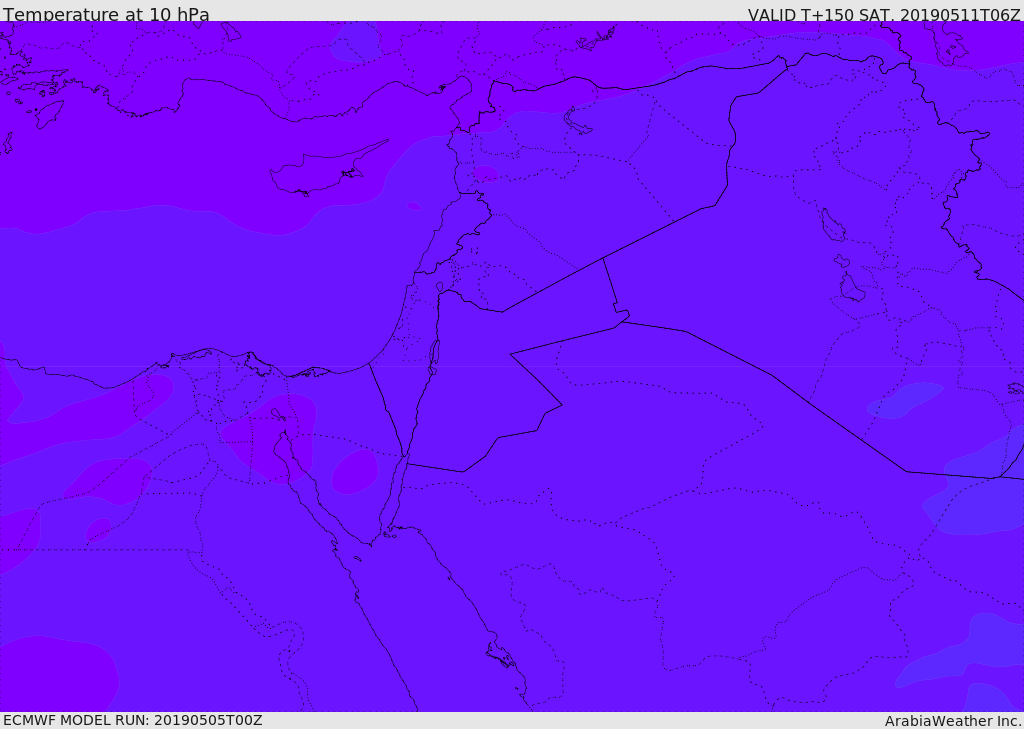Click the island of Cyprus on the map
The height and width of the screenshot is (729, 1024).
click(327, 170)
